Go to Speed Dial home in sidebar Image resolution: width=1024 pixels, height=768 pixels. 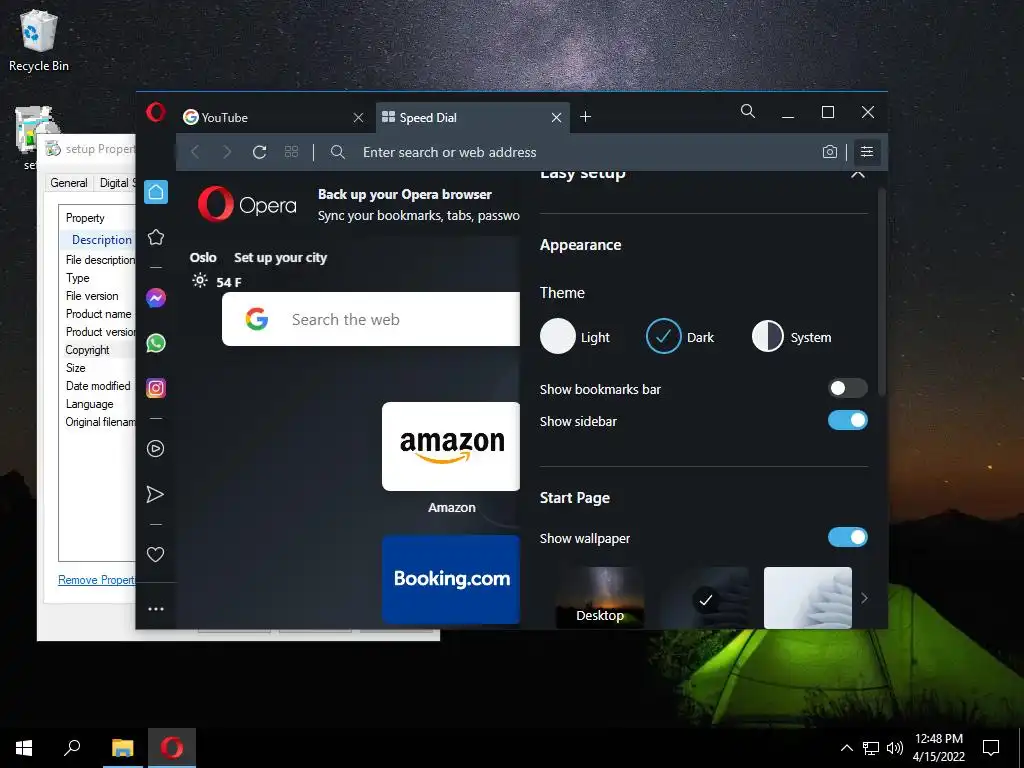pos(155,192)
